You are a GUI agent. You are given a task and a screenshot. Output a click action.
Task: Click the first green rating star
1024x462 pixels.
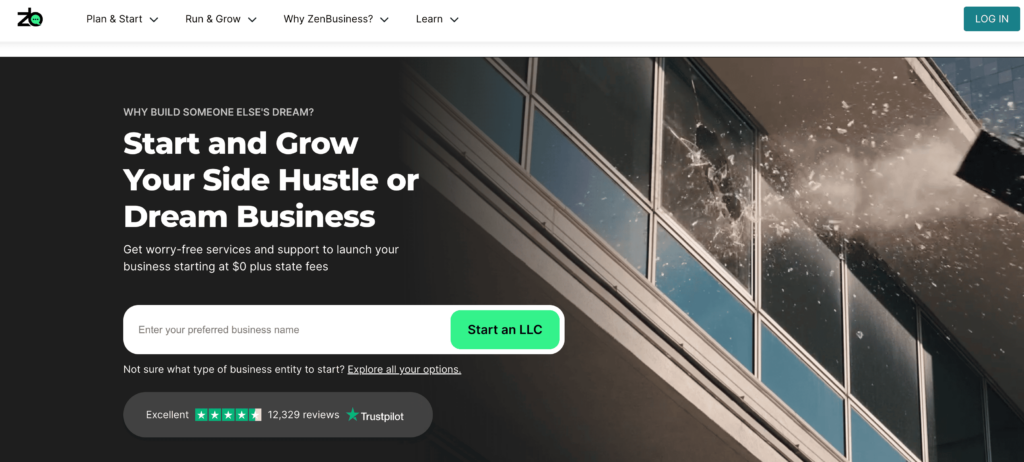tap(201, 414)
